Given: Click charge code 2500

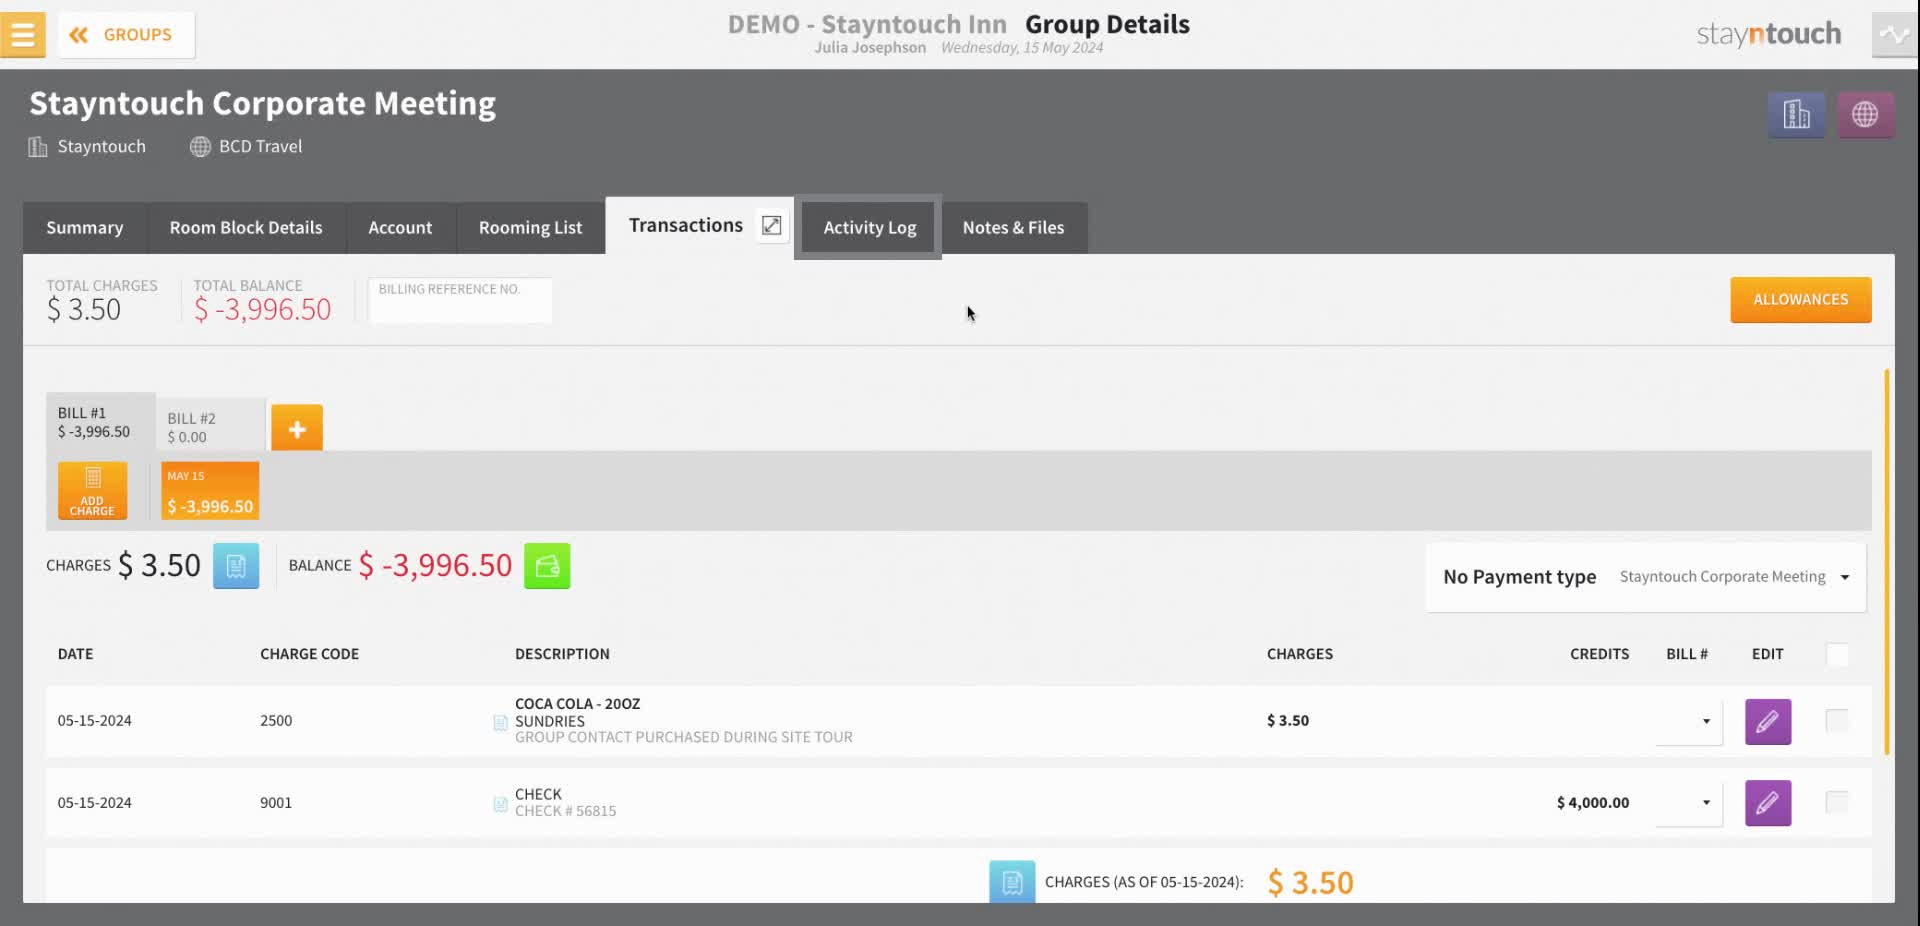Looking at the screenshot, I should coord(276,721).
